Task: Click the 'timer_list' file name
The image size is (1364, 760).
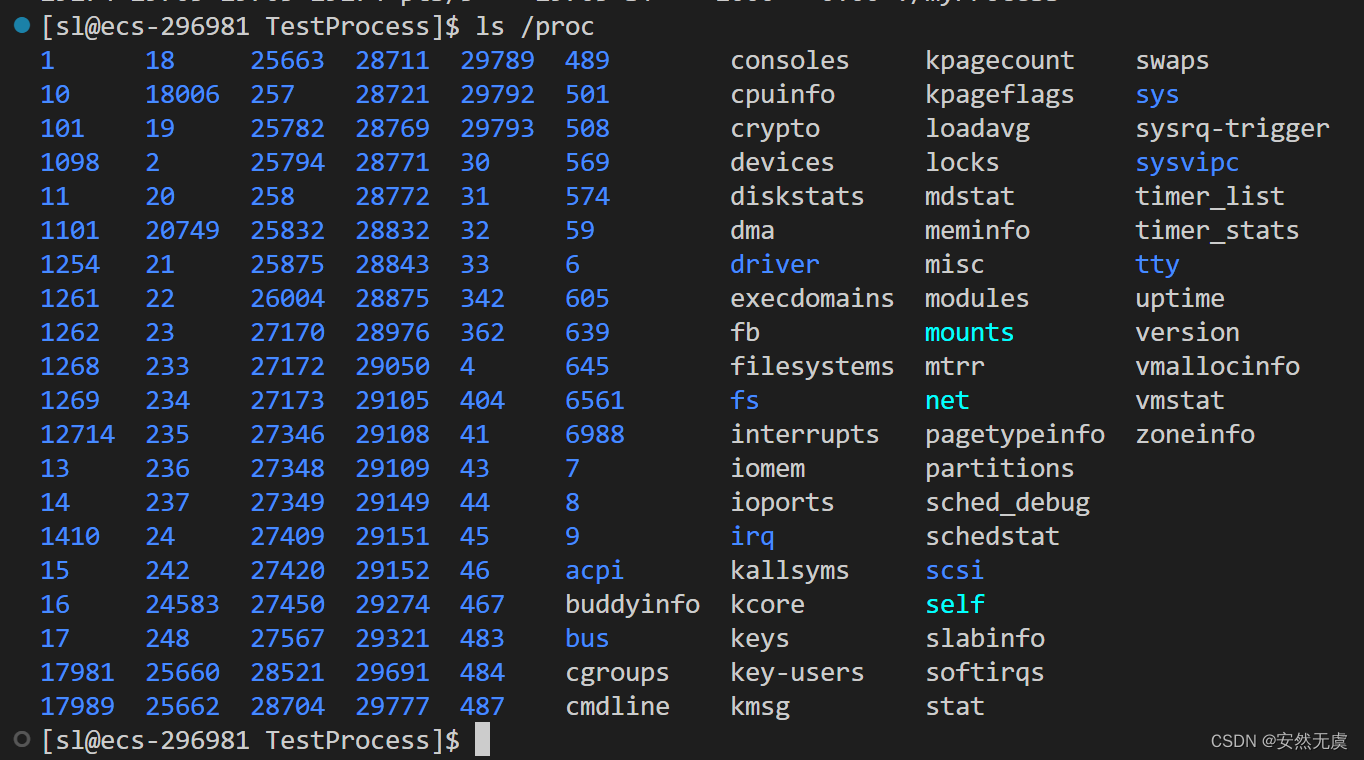Action: tap(1210, 196)
